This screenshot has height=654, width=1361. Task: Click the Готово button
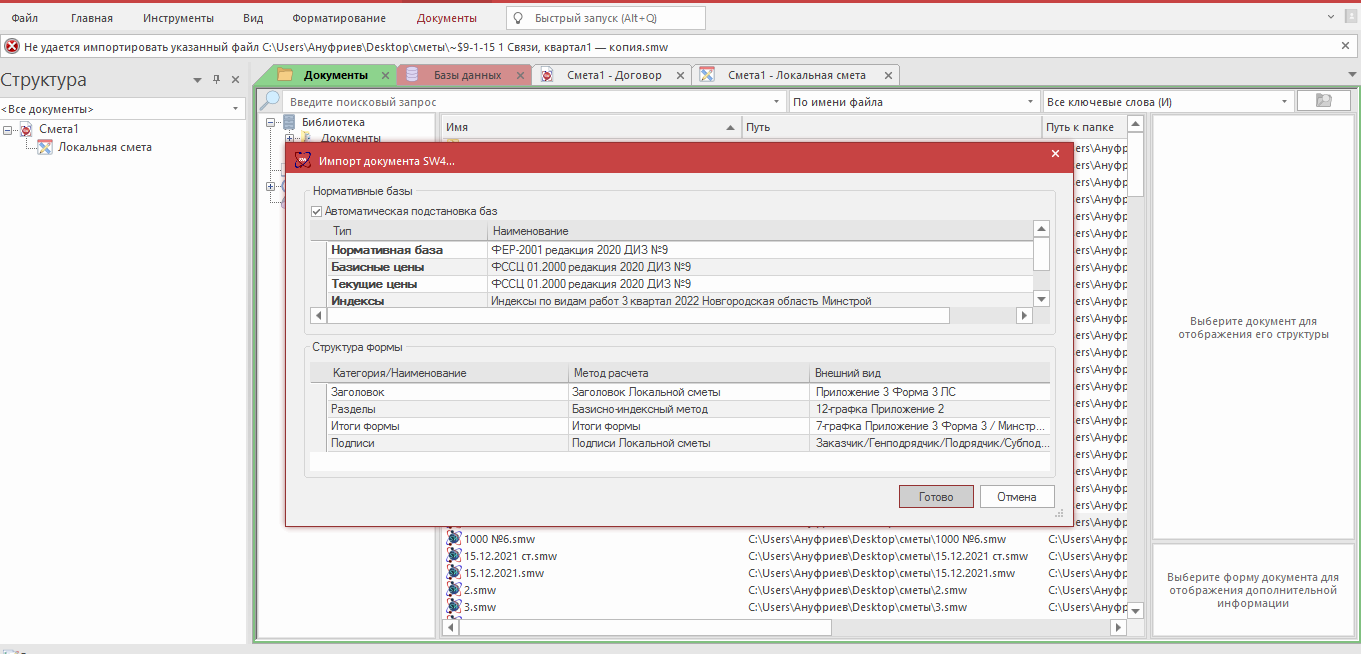[x=934, y=497]
